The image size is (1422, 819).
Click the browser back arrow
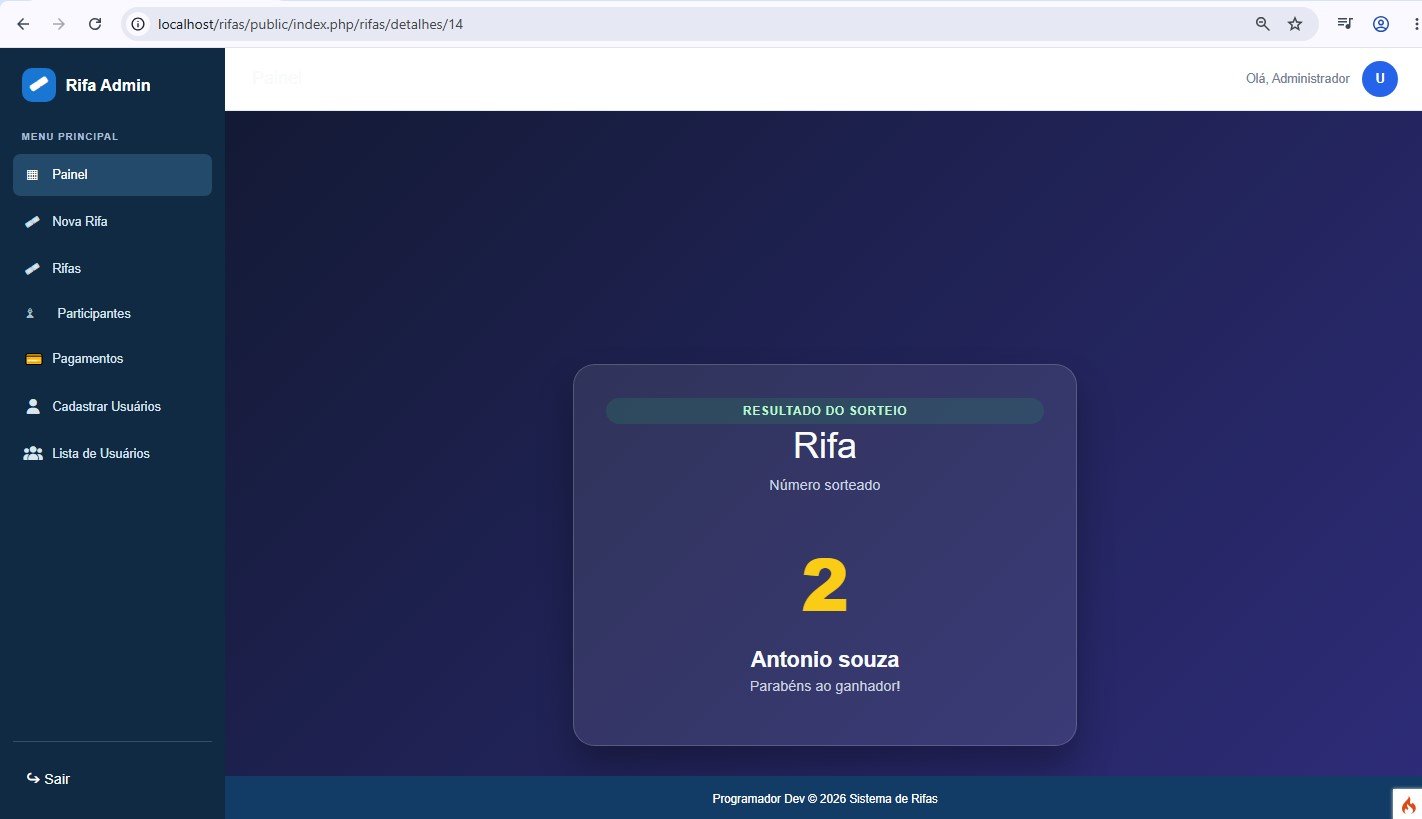(23, 24)
